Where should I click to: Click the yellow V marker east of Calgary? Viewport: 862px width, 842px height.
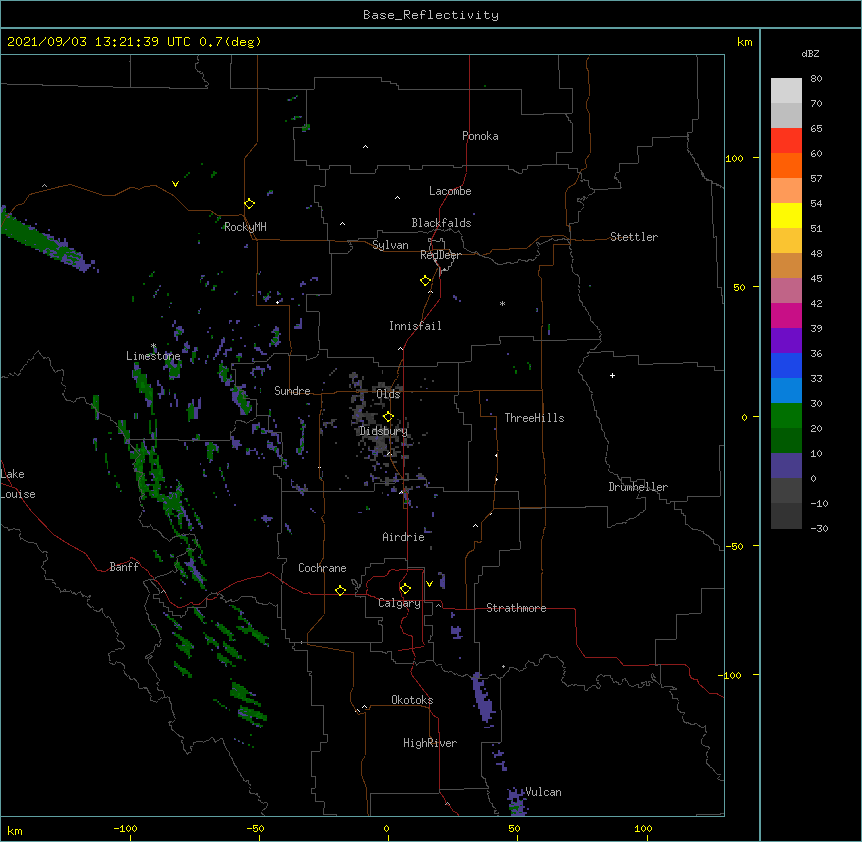pos(429,584)
